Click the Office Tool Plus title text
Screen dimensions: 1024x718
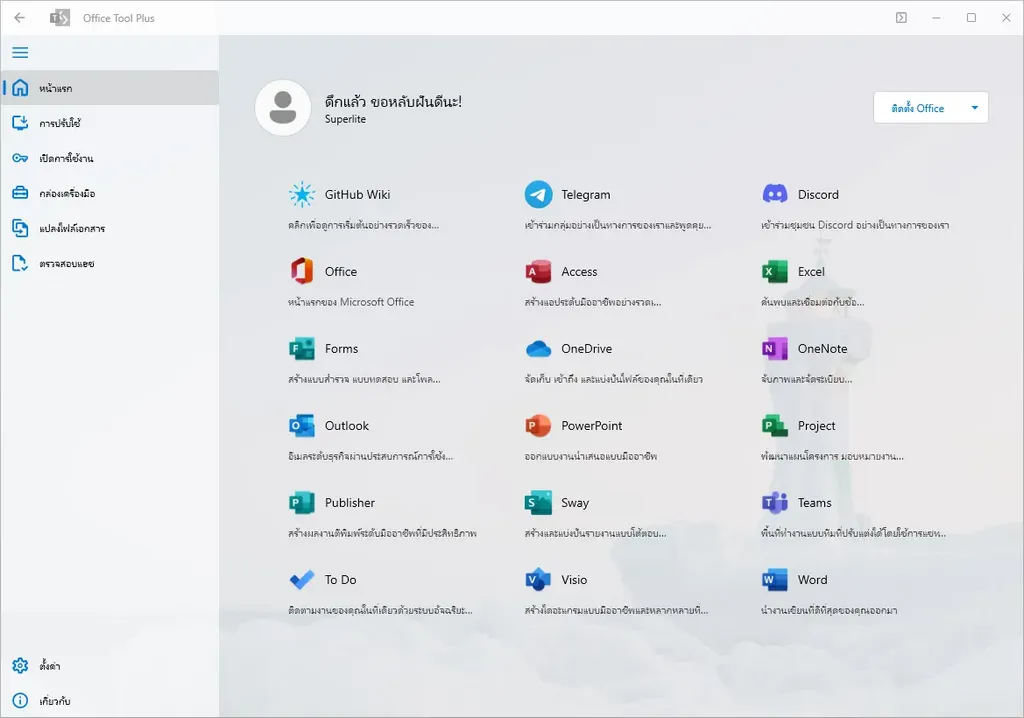tap(119, 18)
